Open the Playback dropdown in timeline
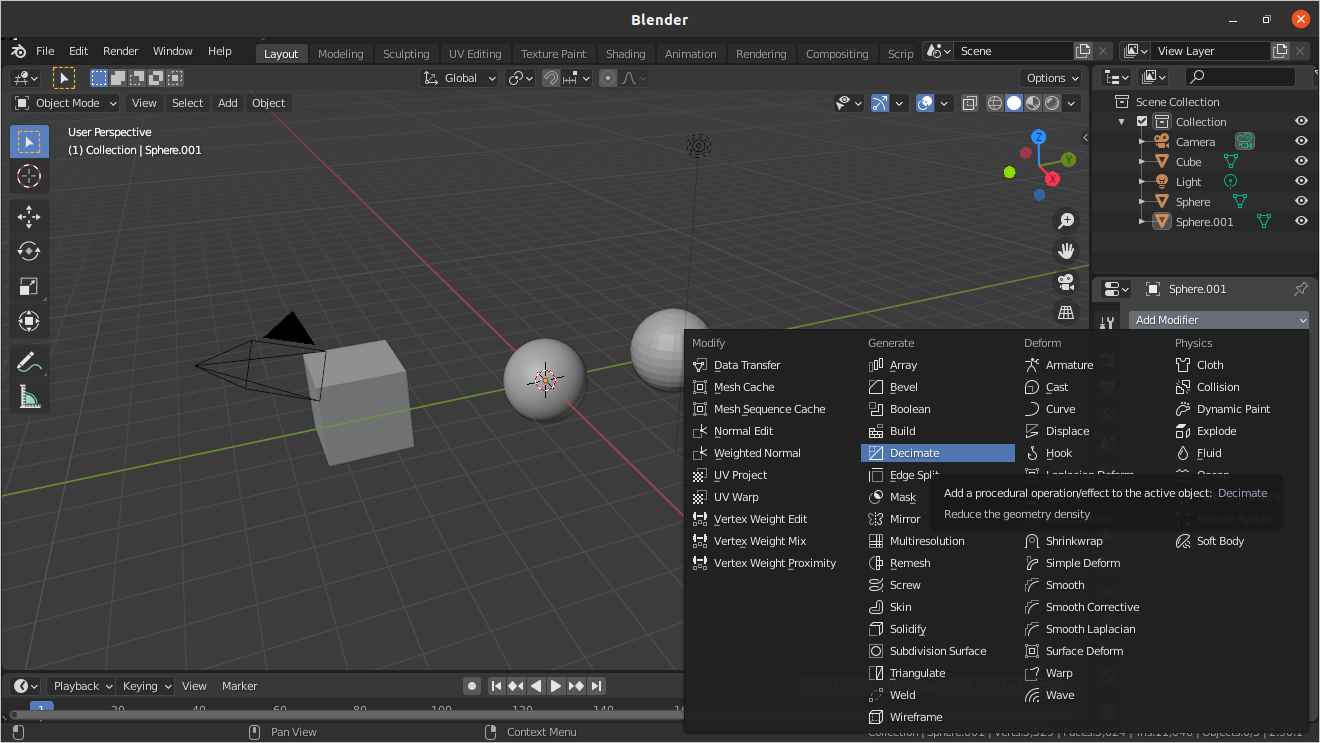The image size is (1320, 743). 82,686
